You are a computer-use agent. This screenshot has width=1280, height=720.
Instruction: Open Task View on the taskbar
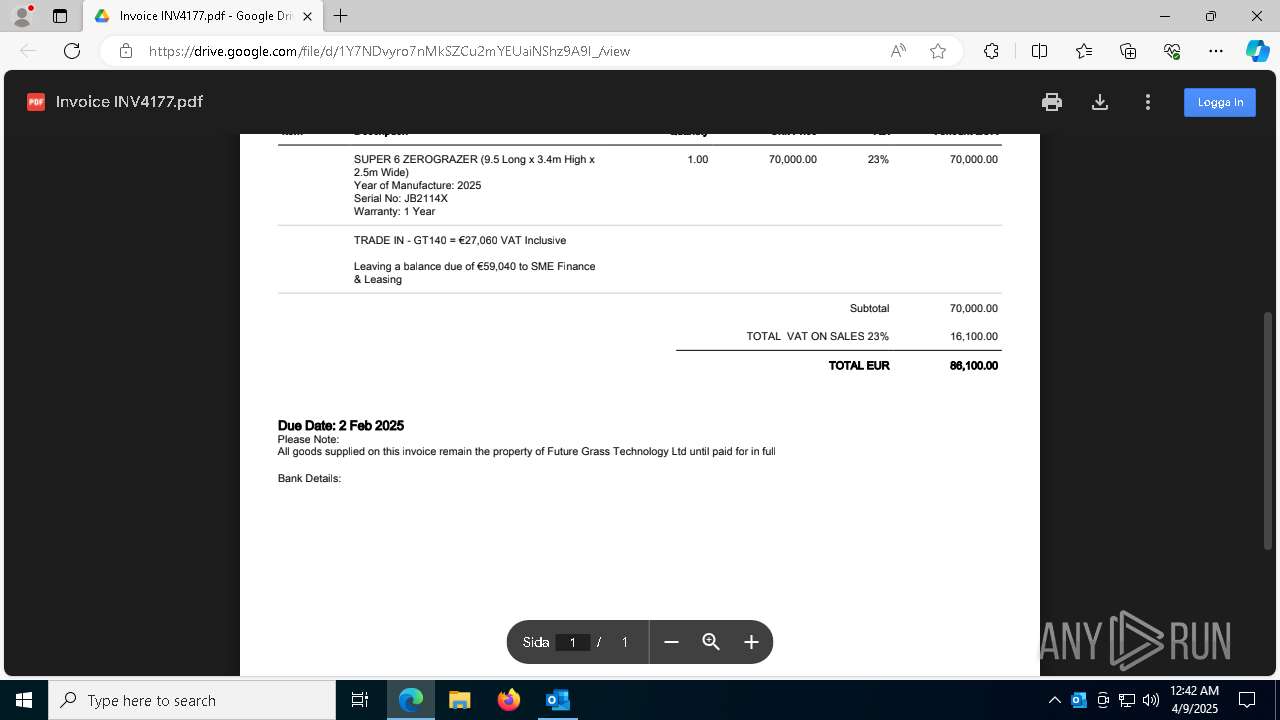360,700
